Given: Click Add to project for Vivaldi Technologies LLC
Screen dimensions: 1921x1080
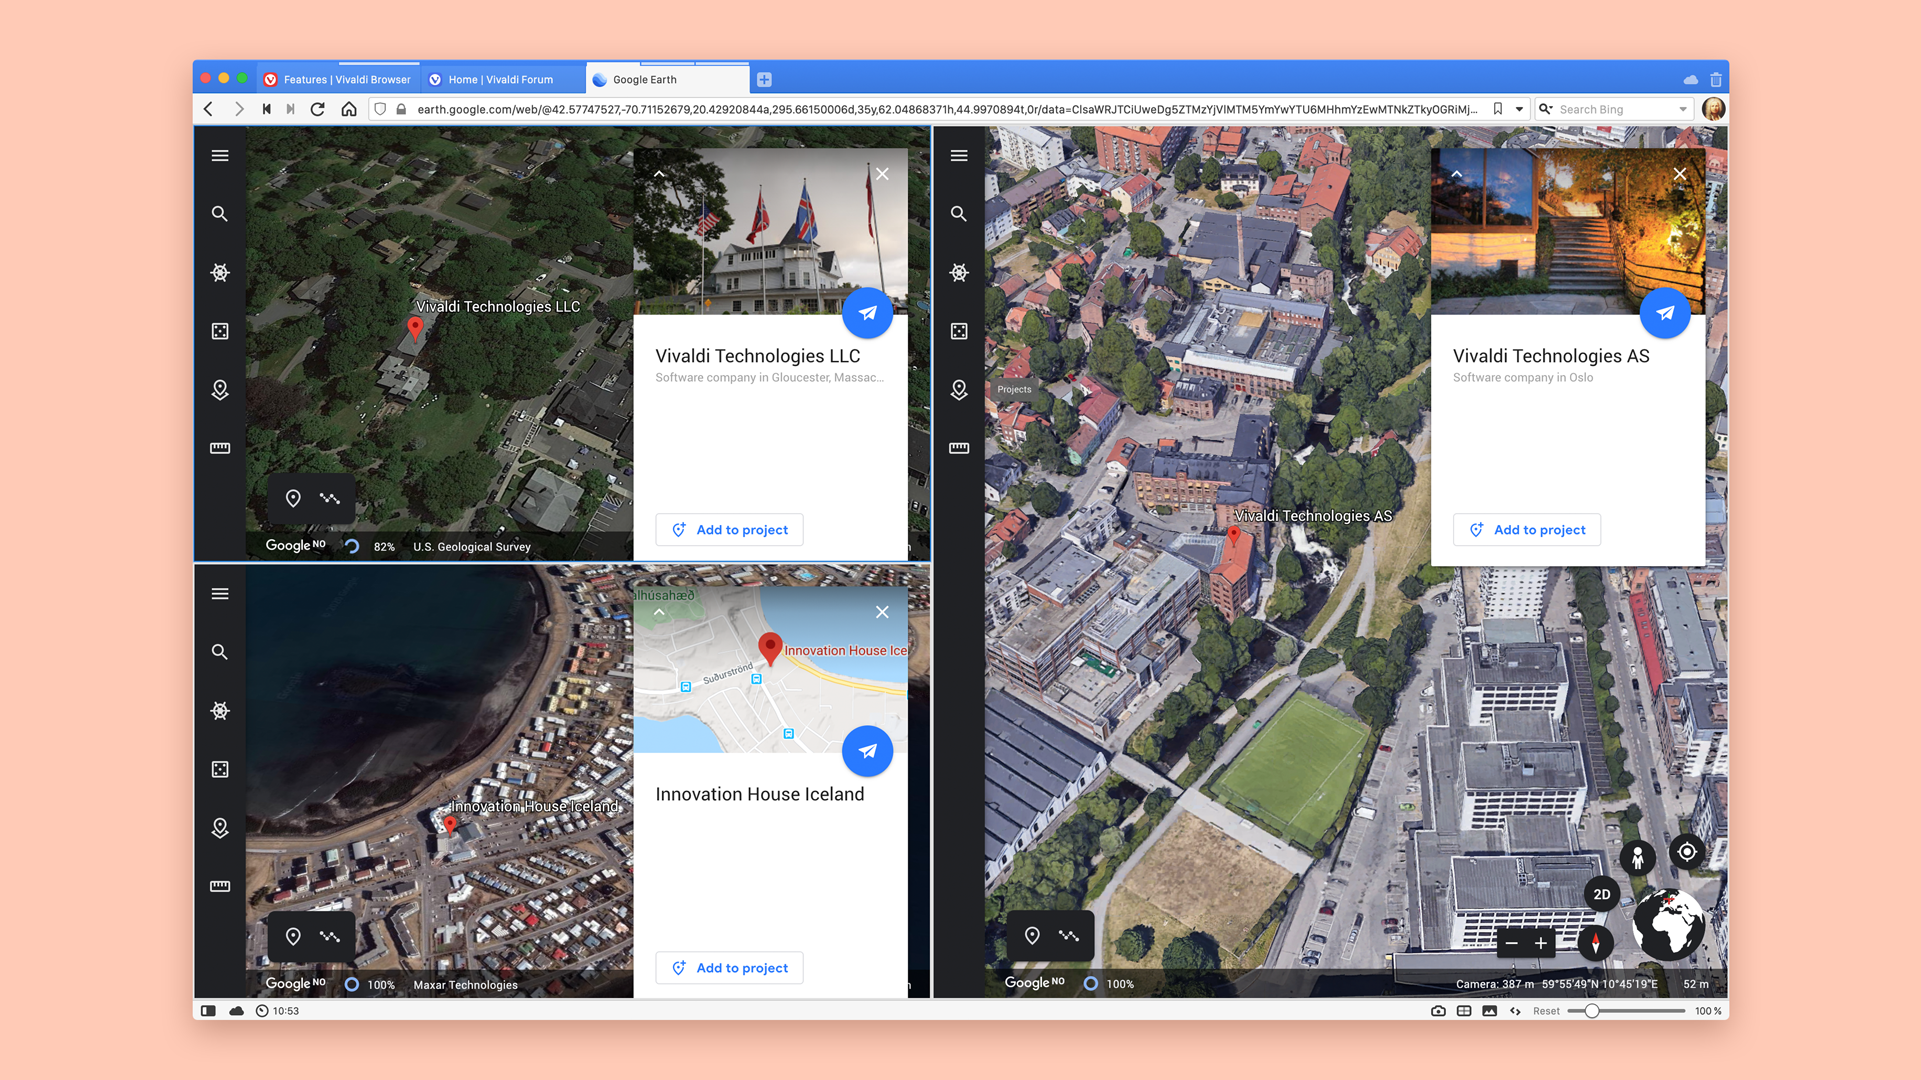Looking at the screenshot, I should [x=729, y=529].
